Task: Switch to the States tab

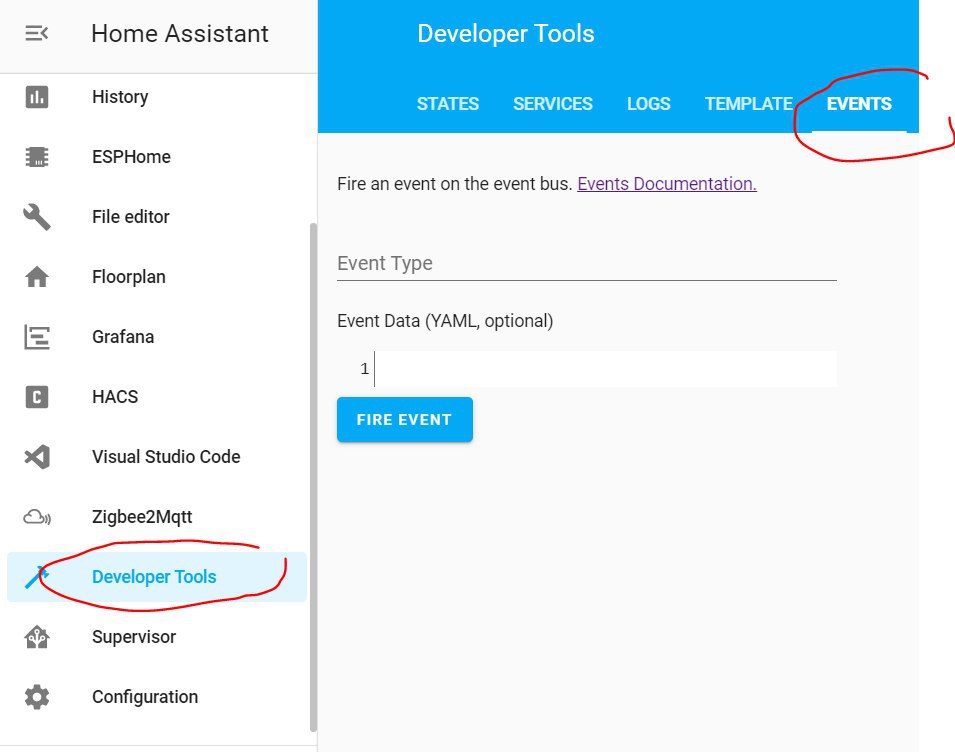Action: click(448, 104)
